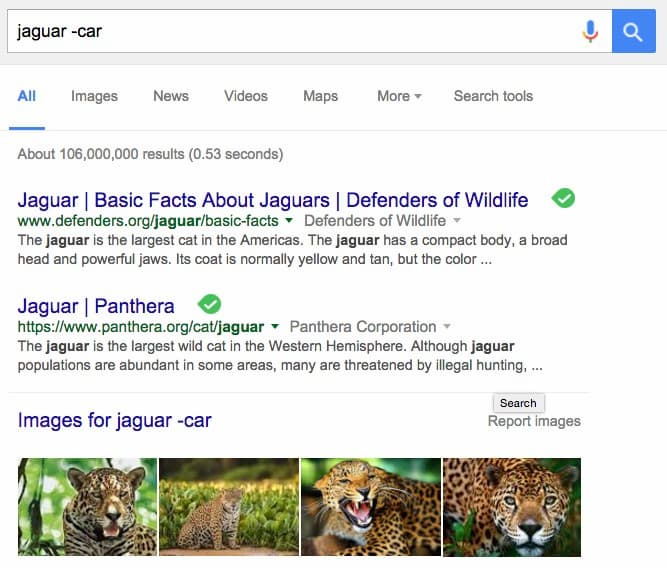Expand Defenders of Wildlife gray dropdown arrow

[457, 220]
